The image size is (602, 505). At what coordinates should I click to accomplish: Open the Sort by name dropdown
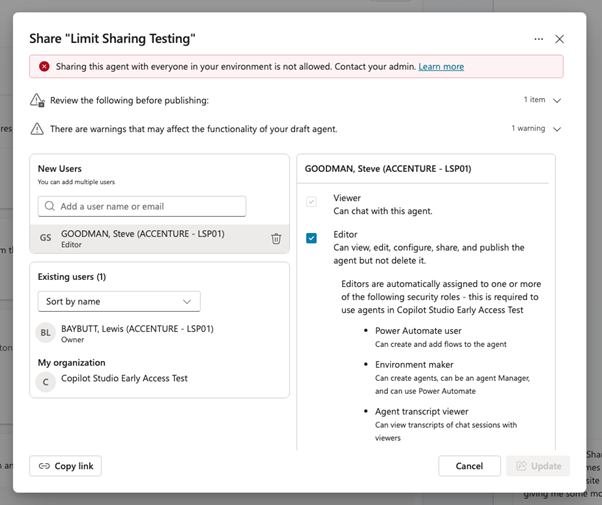pyautogui.click(x=119, y=301)
